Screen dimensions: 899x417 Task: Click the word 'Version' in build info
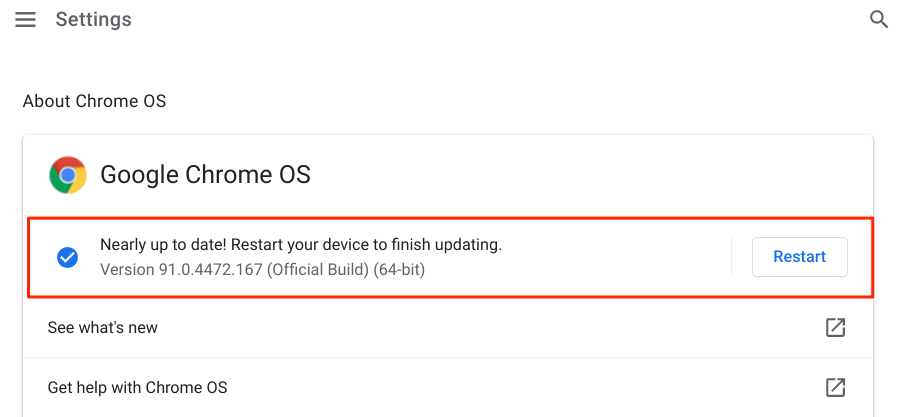[x=125, y=270]
